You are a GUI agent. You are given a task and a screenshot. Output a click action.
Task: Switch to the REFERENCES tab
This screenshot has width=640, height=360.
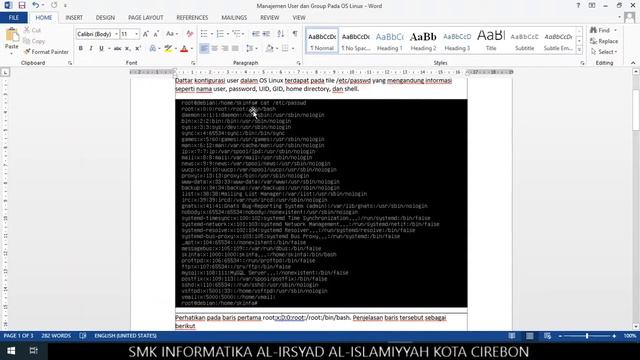click(192, 18)
